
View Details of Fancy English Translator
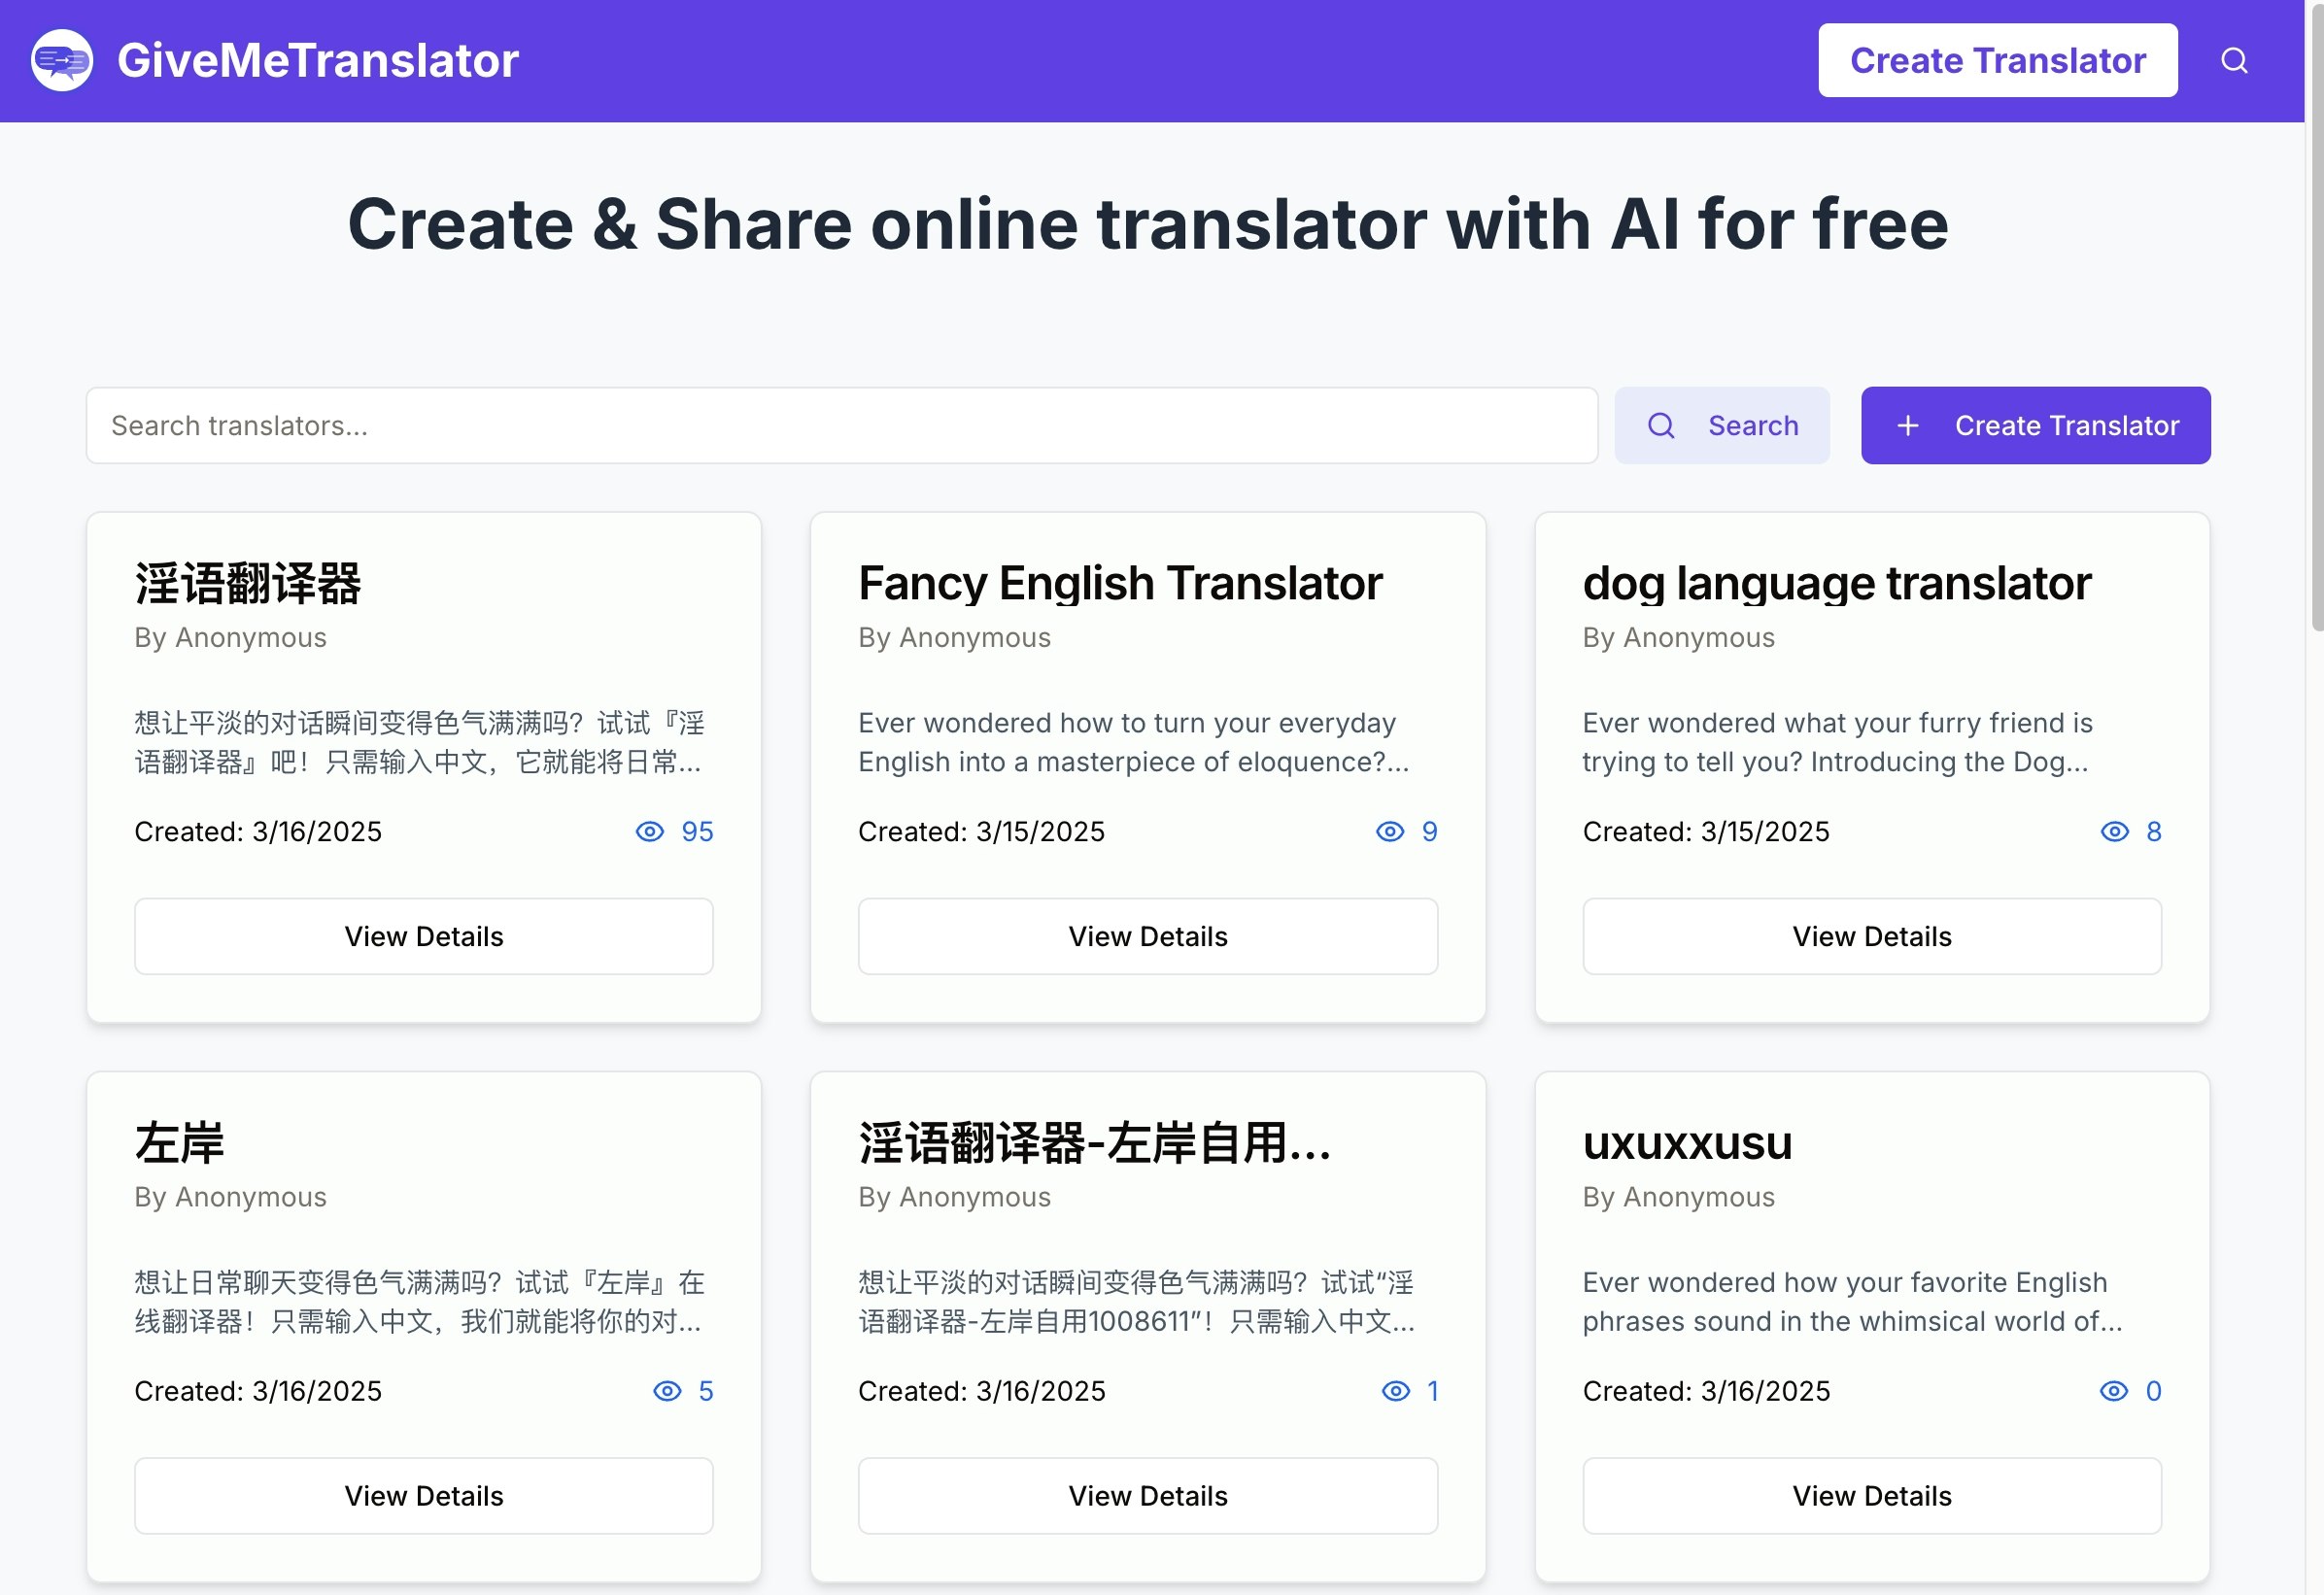[x=1147, y=937]
